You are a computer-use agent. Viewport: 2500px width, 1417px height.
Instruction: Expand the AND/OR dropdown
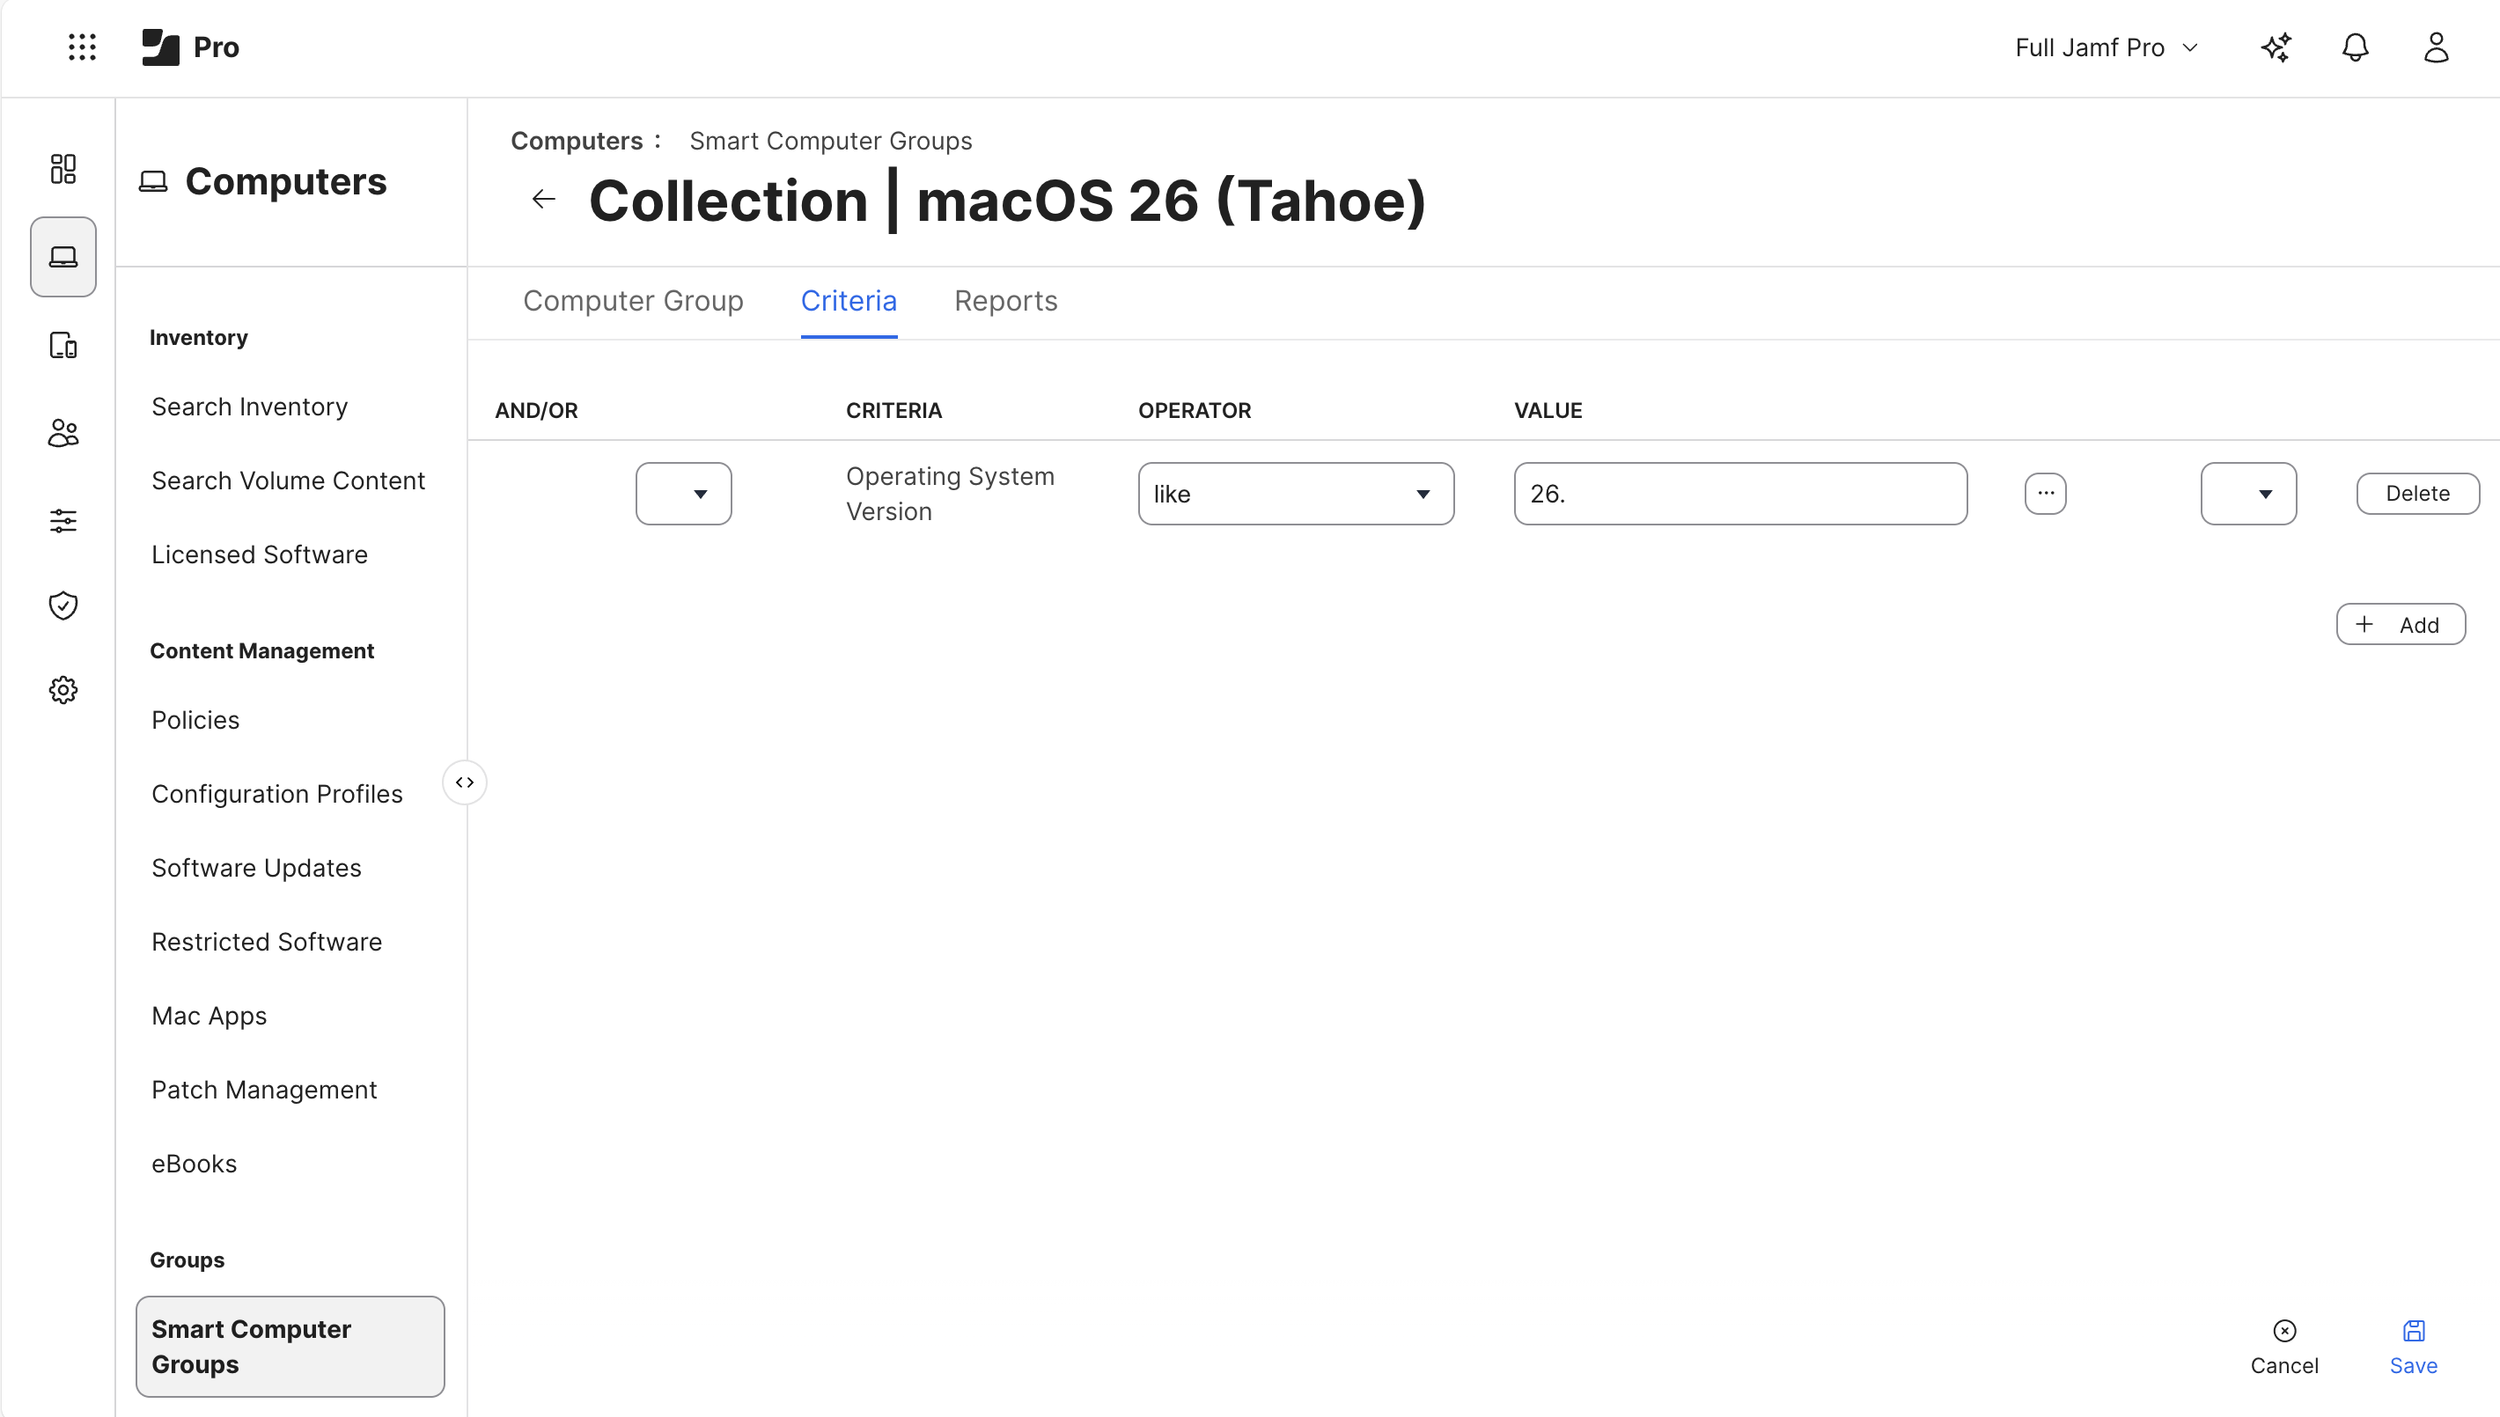click(684, 494)
